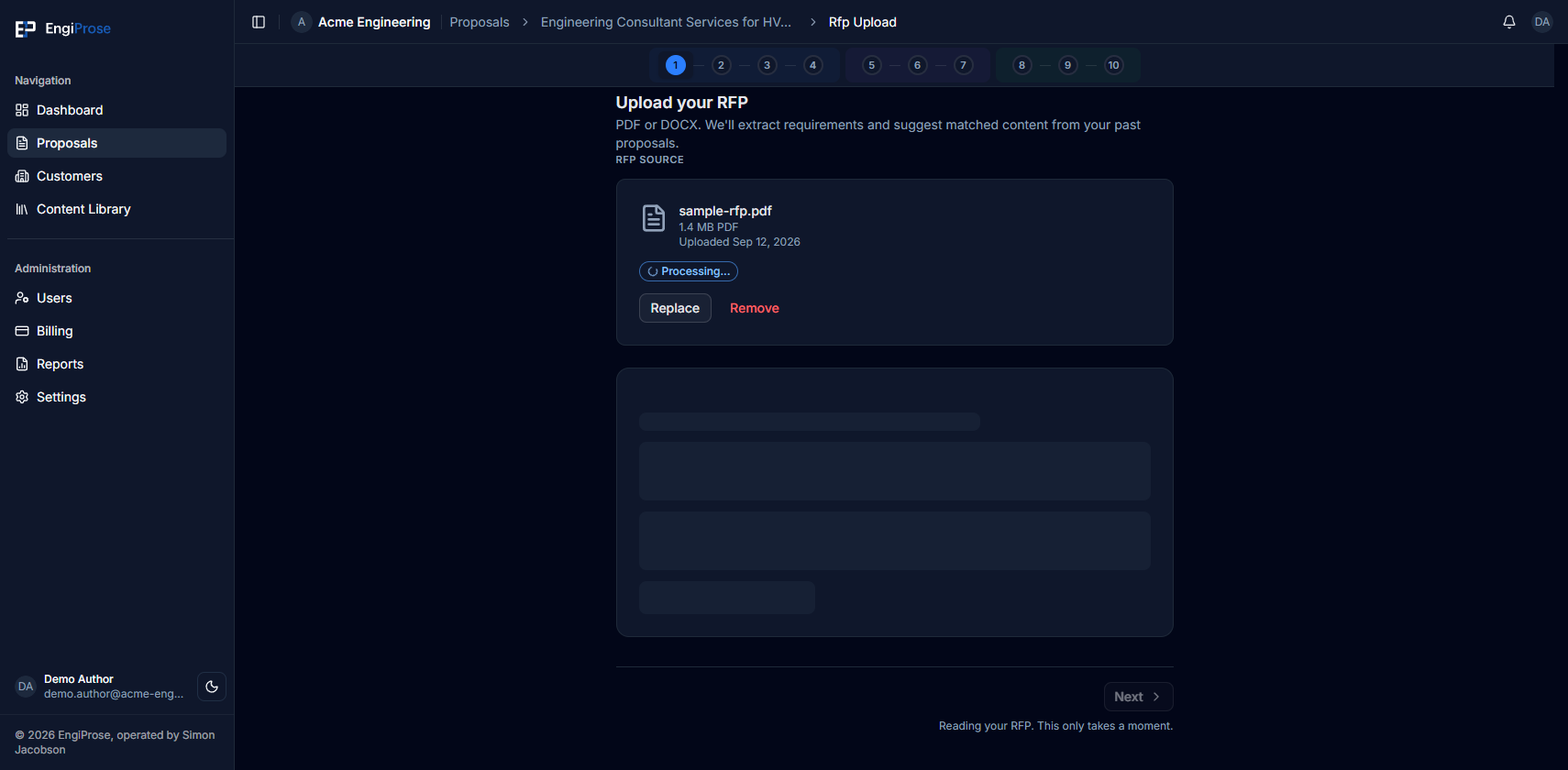Open Engineering Consultant Services breadcrumb

pos(666,22)
